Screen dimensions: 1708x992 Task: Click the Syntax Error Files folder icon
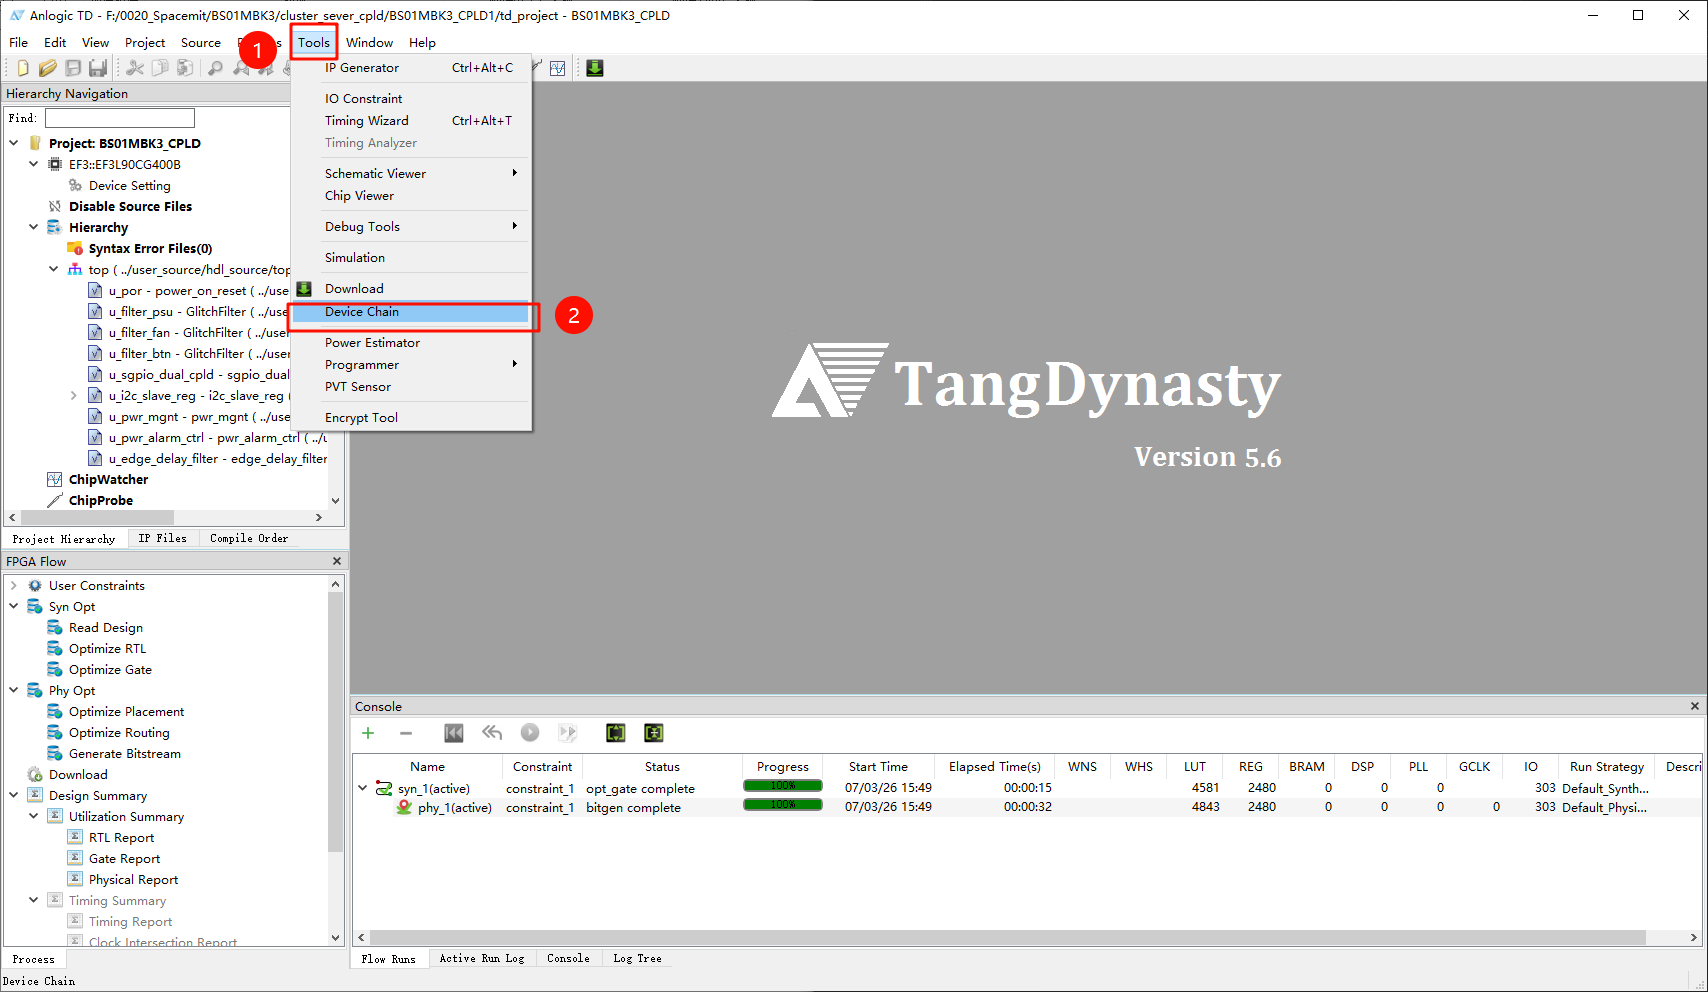click(75, 249)
